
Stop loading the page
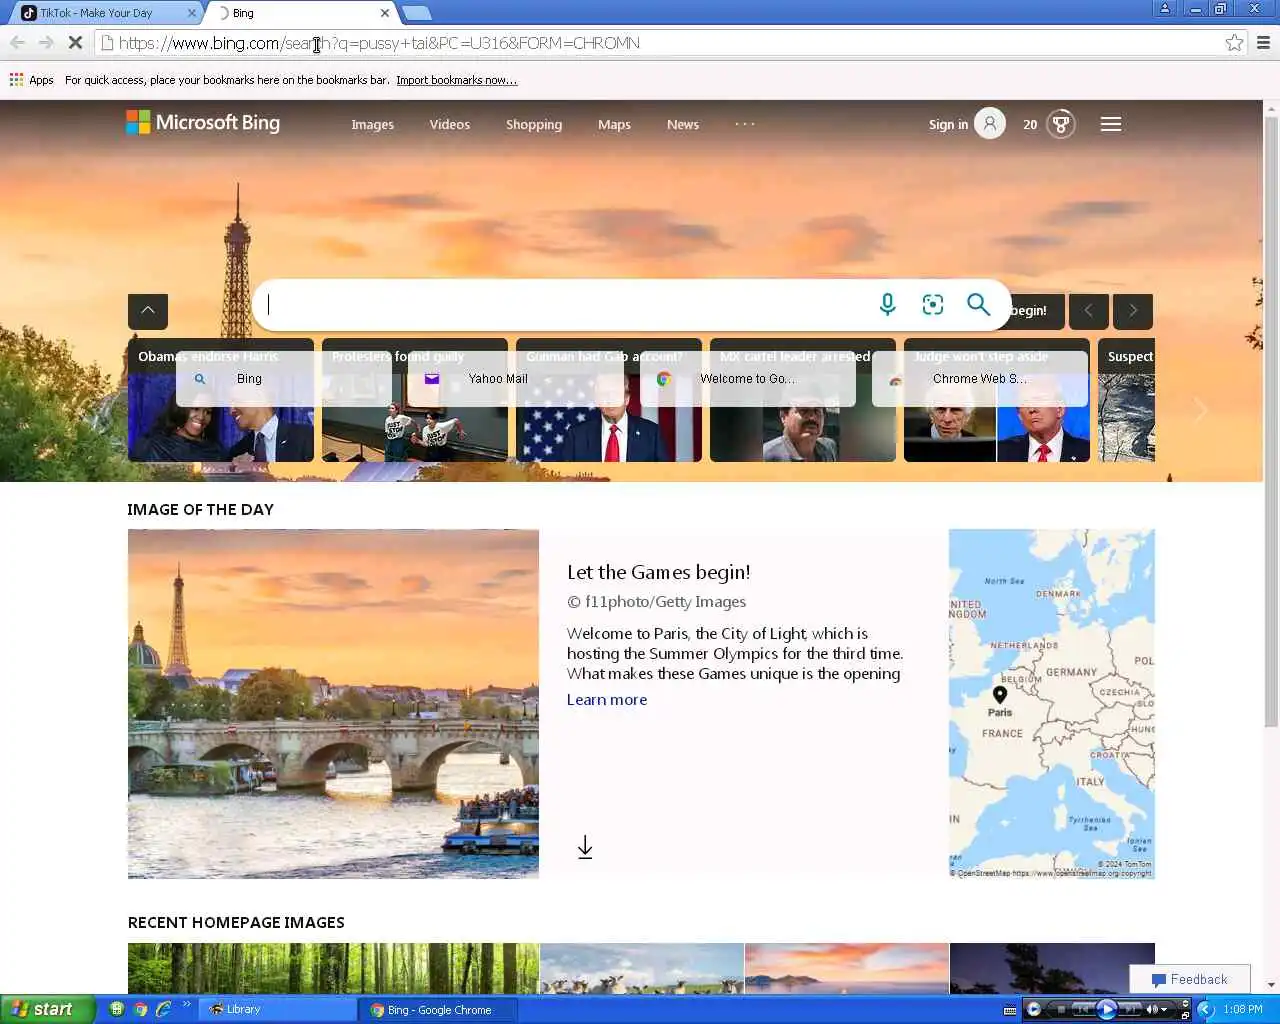pos(75,43)
